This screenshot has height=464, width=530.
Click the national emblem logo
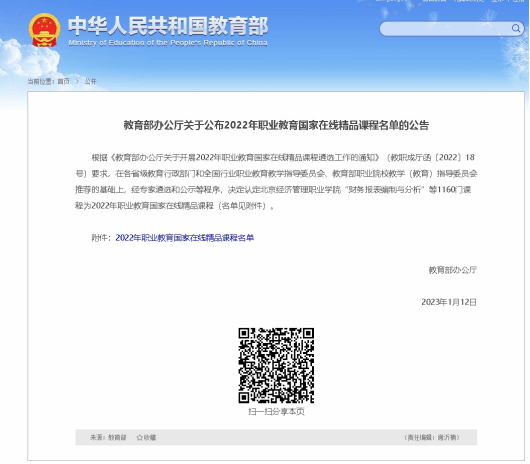pyautogui.click(x=44, y=30)
